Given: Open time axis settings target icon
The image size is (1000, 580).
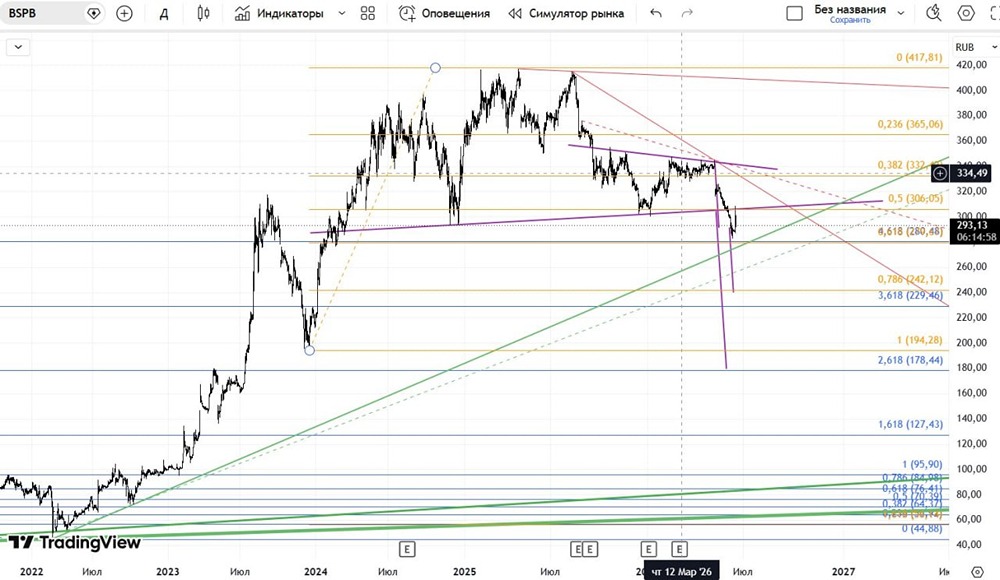Looking at the screenshot, I should 977,571.
